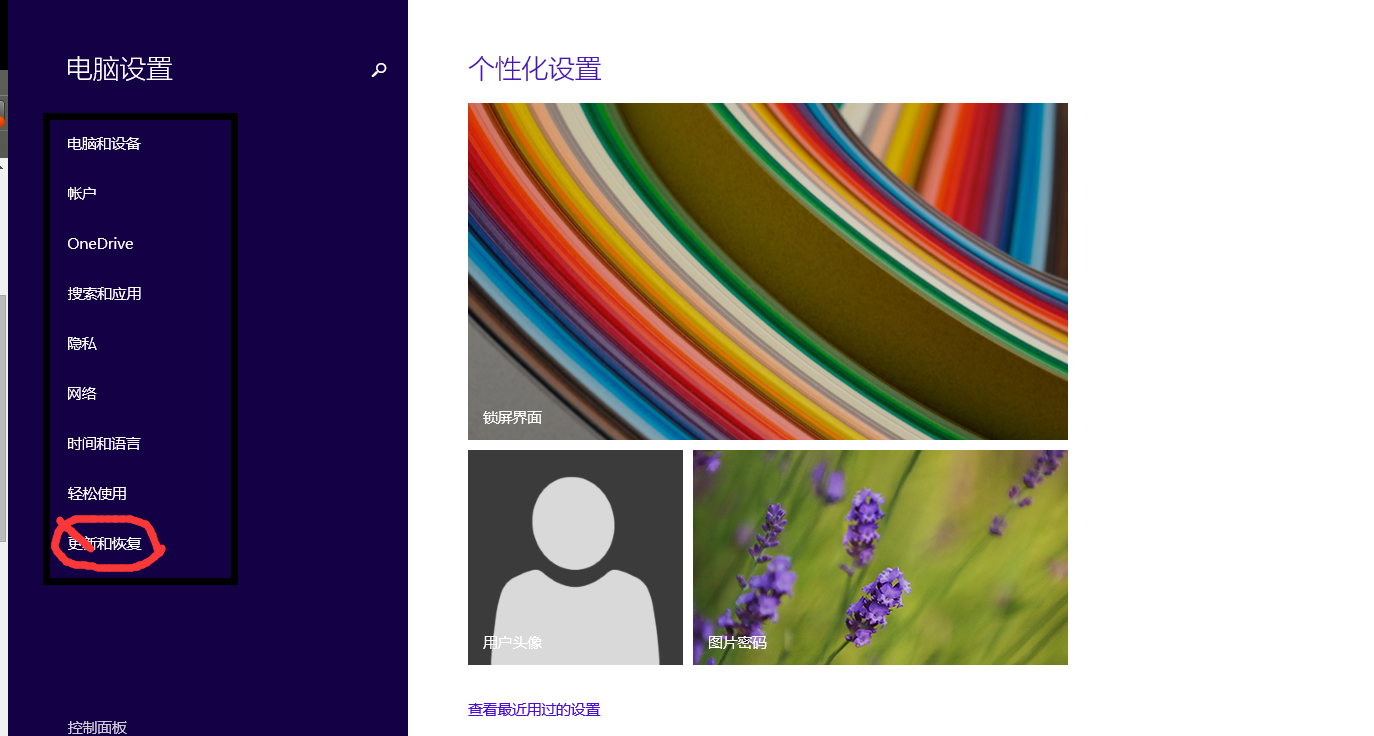
Task: Choose 轻松使用 in the sidebar
Action: coord(97,494)
